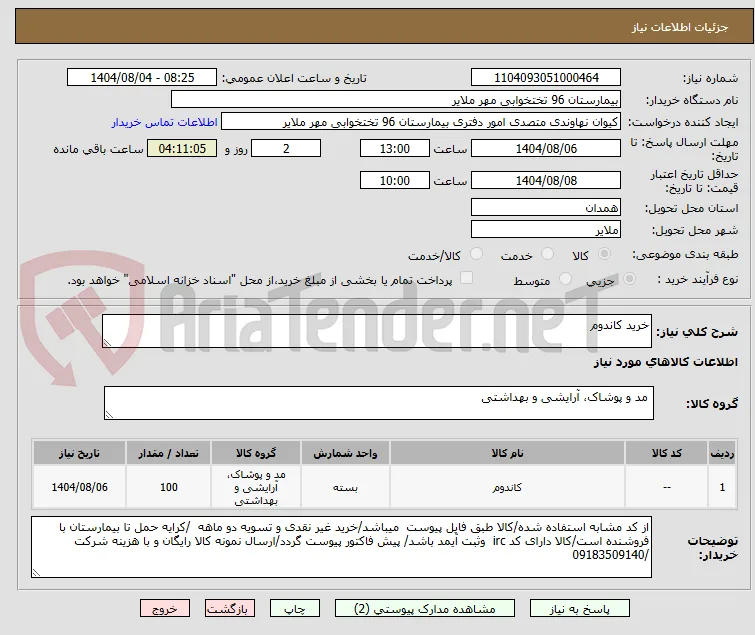
Task: Click the deadline time 13:00 field
Action: [395, 148]
